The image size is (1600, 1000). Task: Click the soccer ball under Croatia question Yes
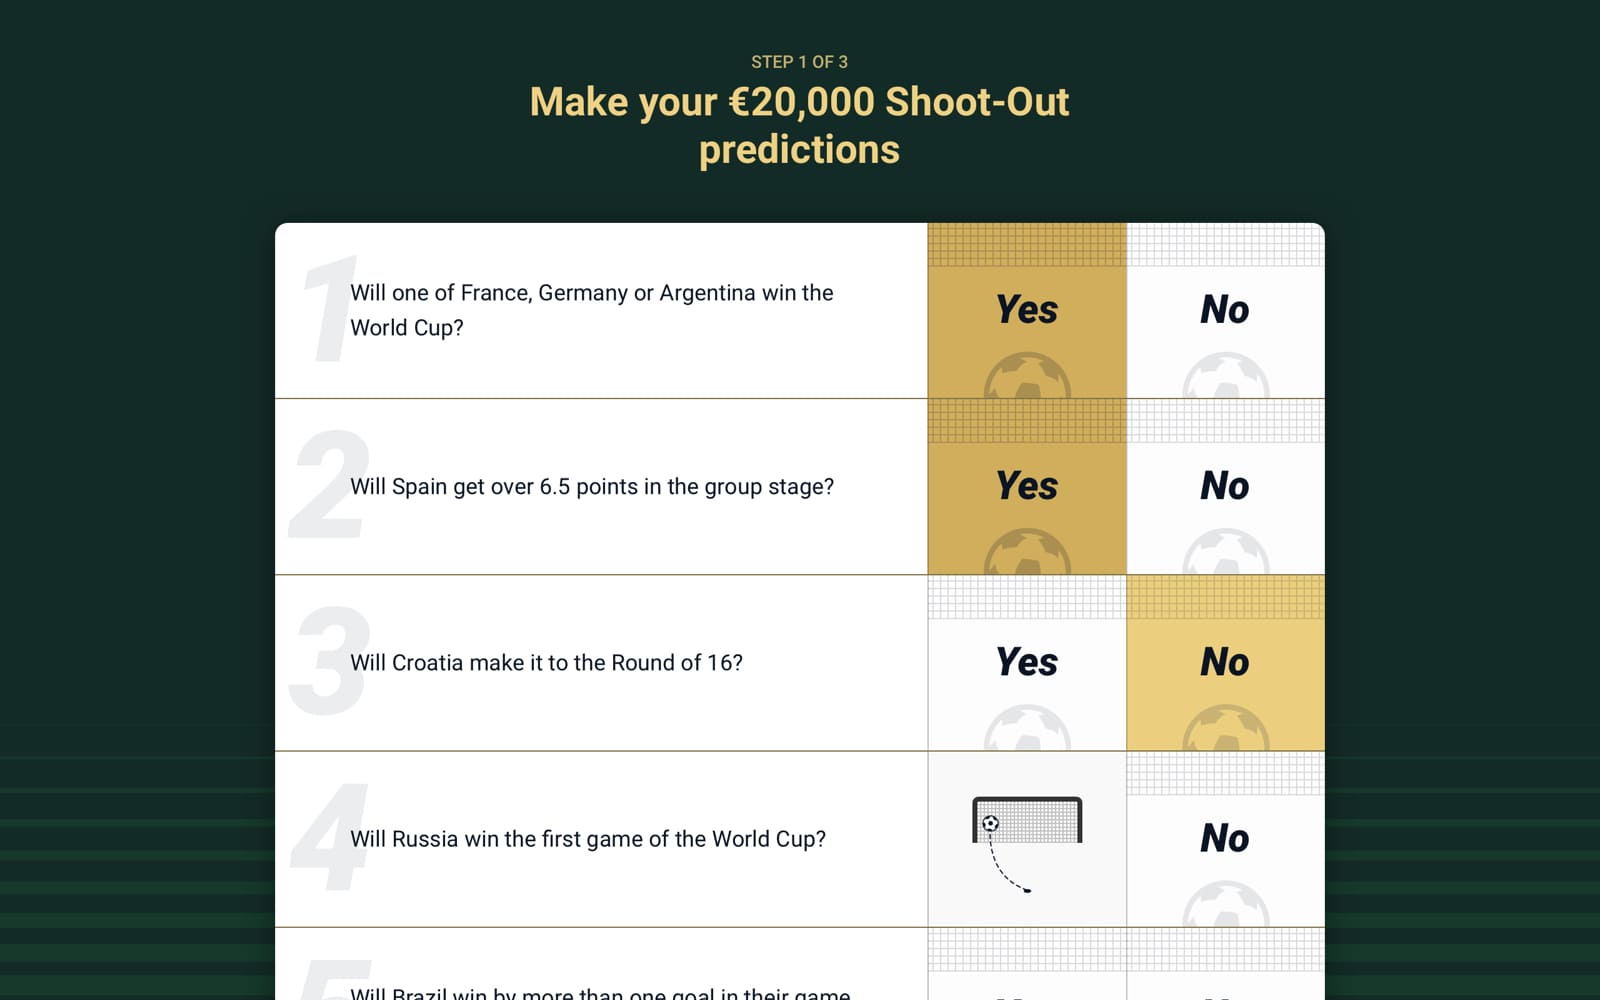coord(1027,729)
